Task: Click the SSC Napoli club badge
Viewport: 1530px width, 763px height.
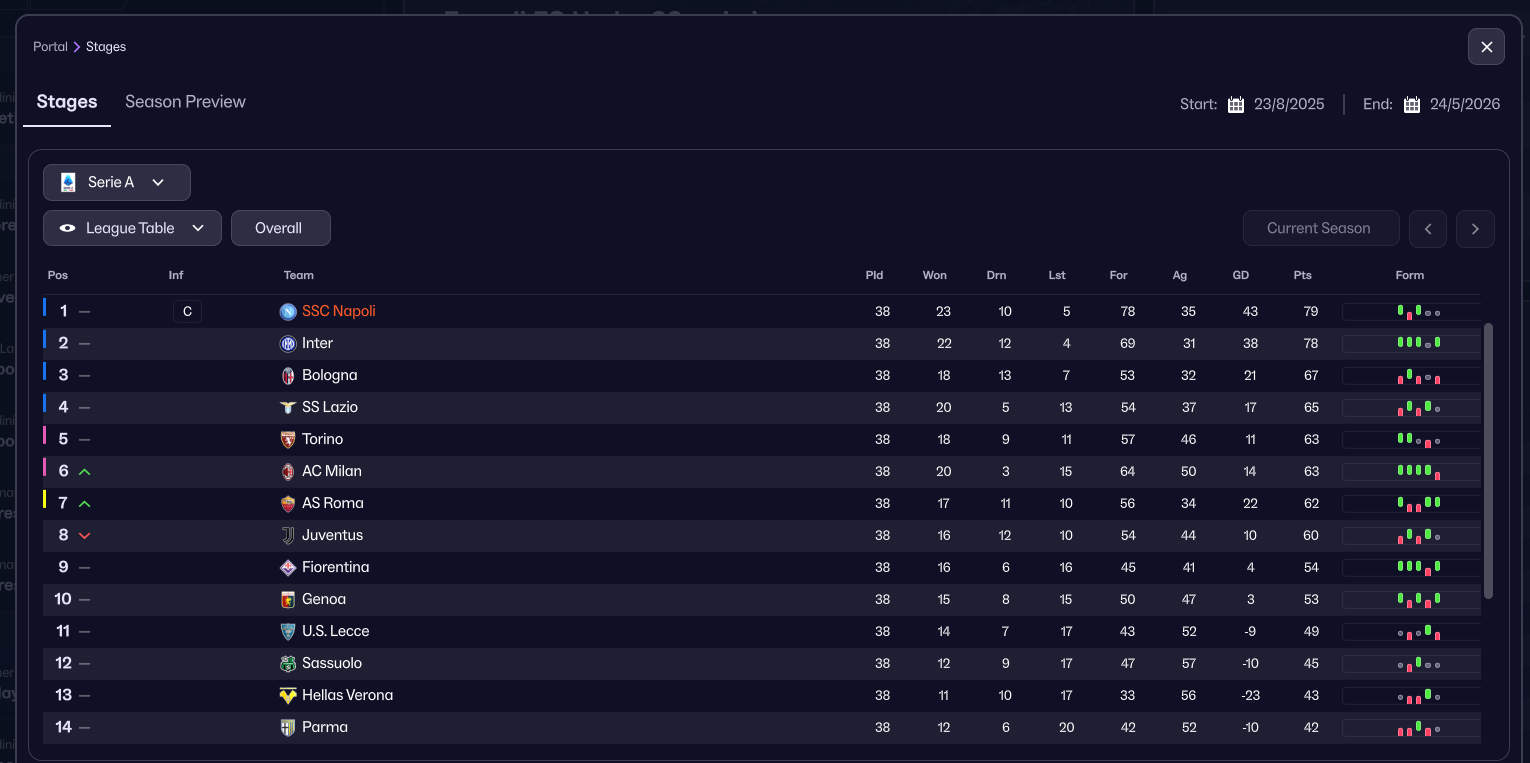Action: (x=288, y=311)
